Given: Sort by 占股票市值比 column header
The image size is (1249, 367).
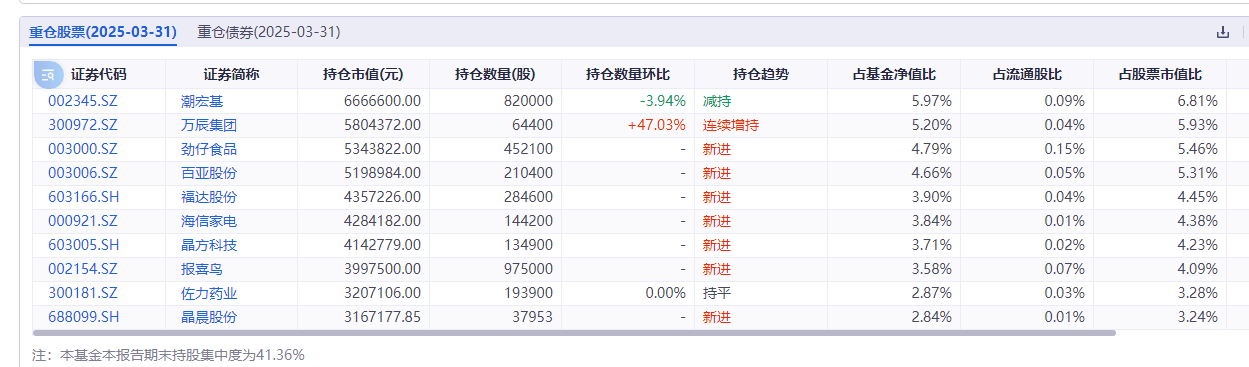Looking at the screenshot, I should pos(1159,74).
